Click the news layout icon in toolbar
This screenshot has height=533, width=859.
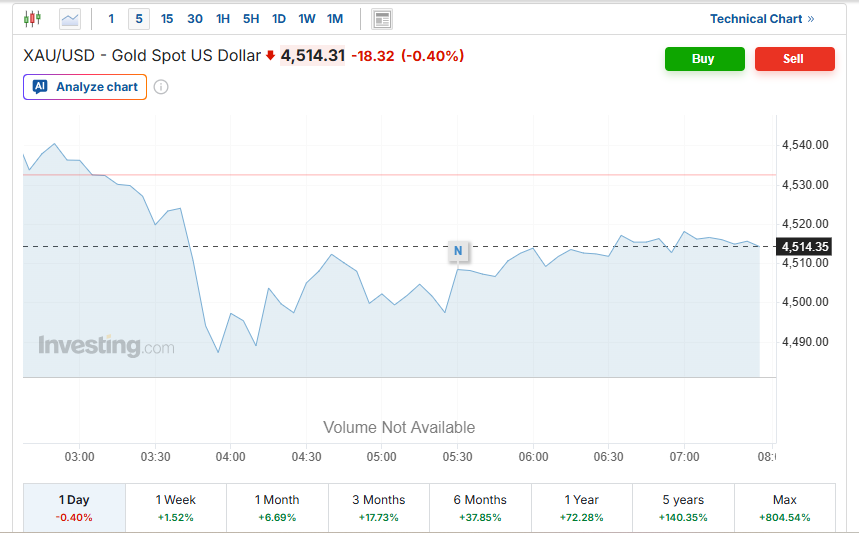381,19
